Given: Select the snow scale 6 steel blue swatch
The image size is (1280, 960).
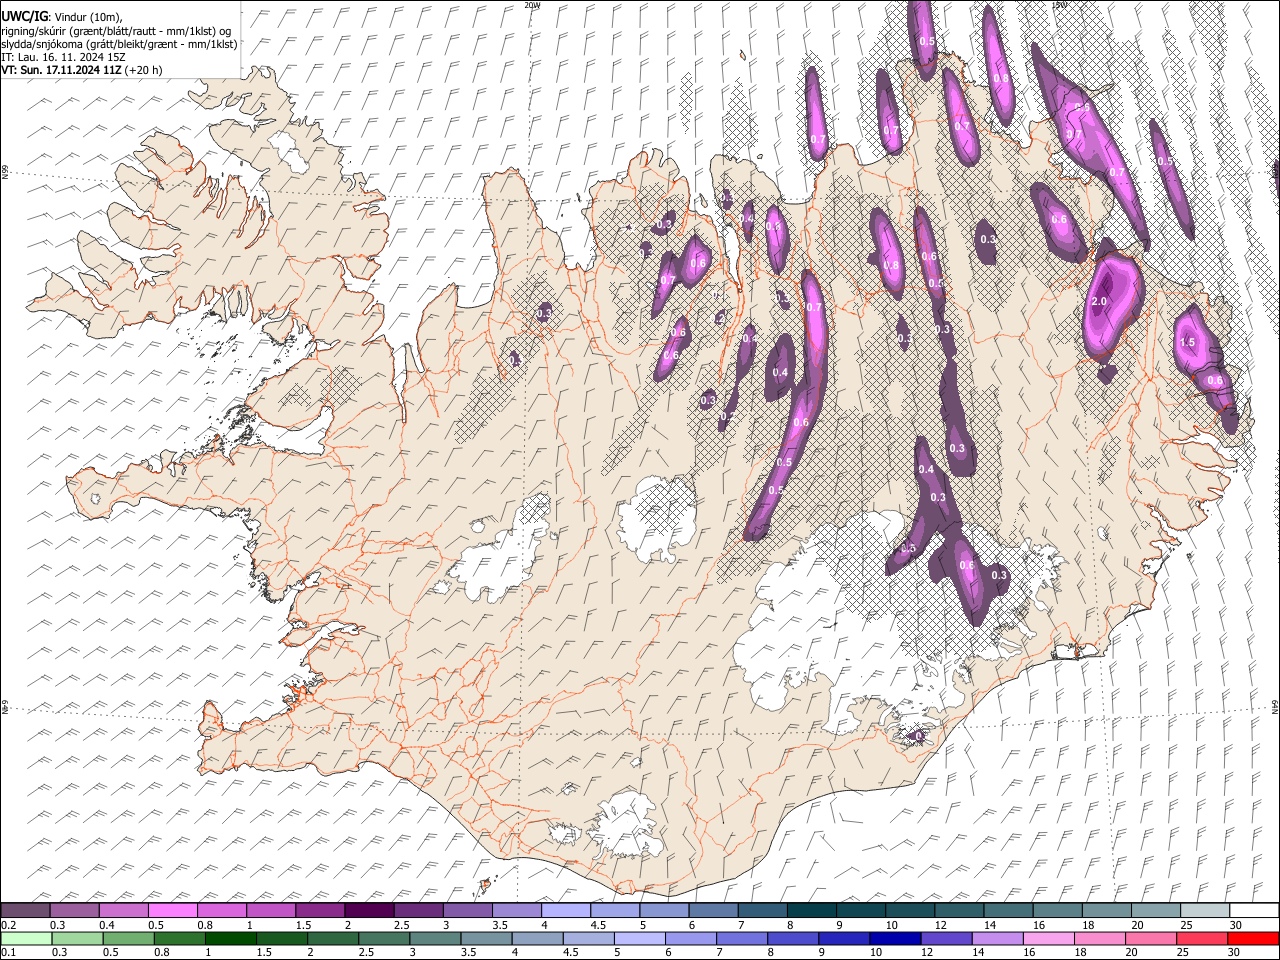Looking at the screenshot, I should click(712, 911).
